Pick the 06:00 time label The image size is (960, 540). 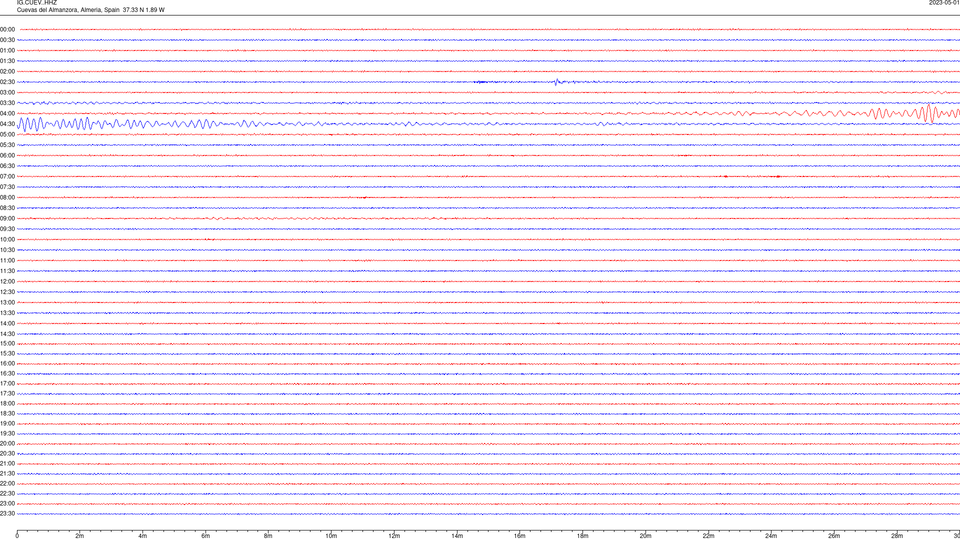pyautogui.click(x=7, y=156)
